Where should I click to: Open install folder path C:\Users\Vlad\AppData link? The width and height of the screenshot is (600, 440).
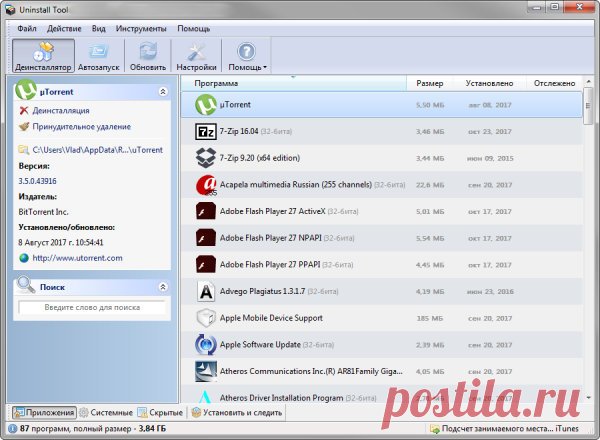click(98, 150)
